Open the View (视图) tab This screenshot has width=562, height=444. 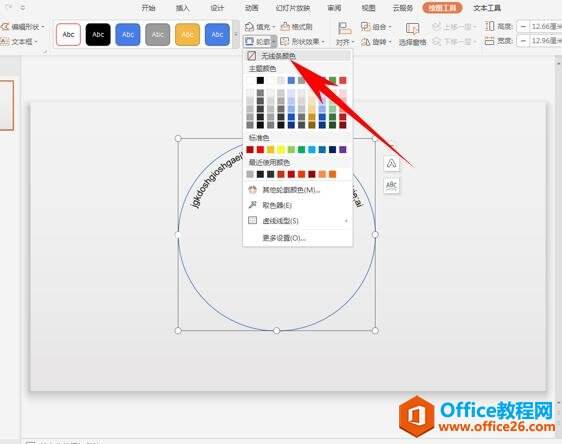[x=368, y=8]
